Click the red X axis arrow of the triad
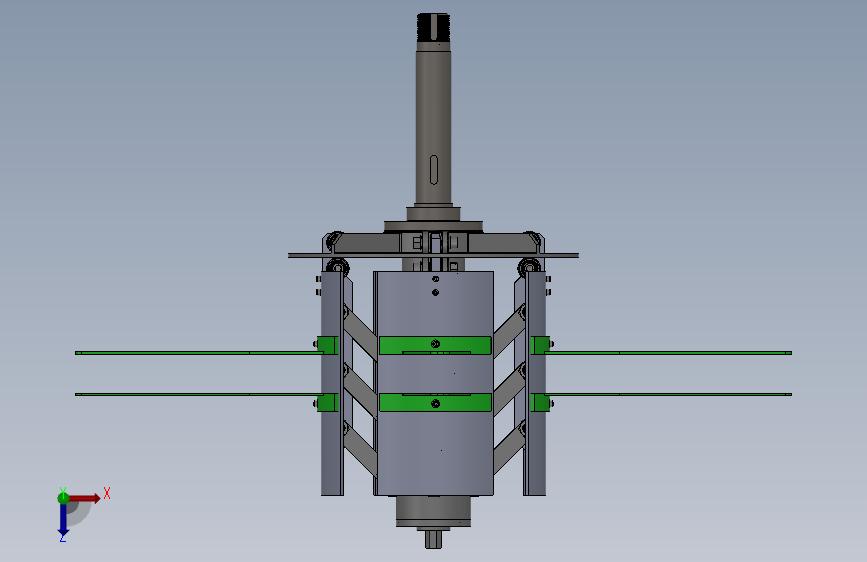The image size is (867, 562). (x=85, y=498)
